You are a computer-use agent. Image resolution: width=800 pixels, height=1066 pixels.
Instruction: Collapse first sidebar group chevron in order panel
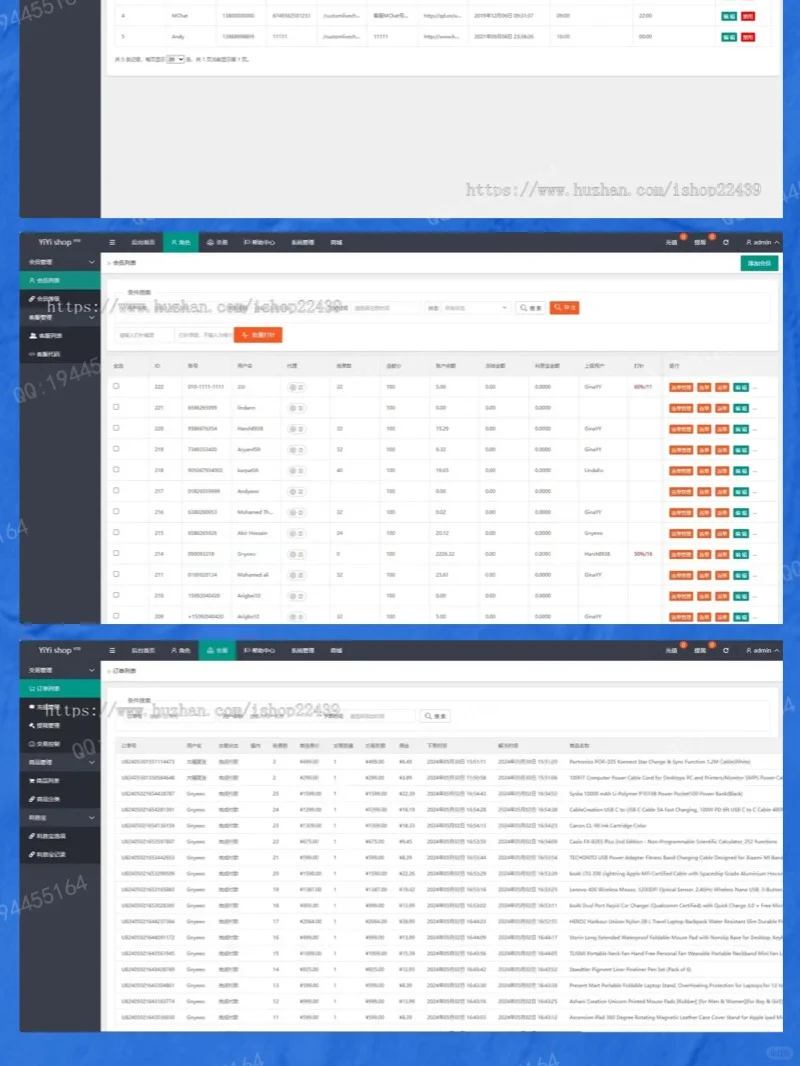coord(91,670)
